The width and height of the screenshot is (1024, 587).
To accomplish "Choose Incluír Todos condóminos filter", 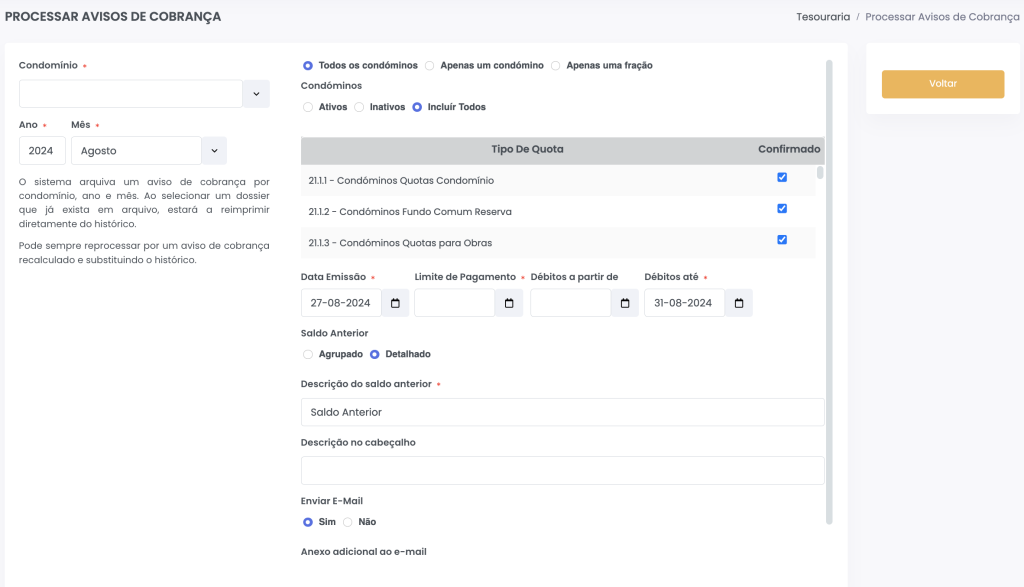I will tap(417, 107).
